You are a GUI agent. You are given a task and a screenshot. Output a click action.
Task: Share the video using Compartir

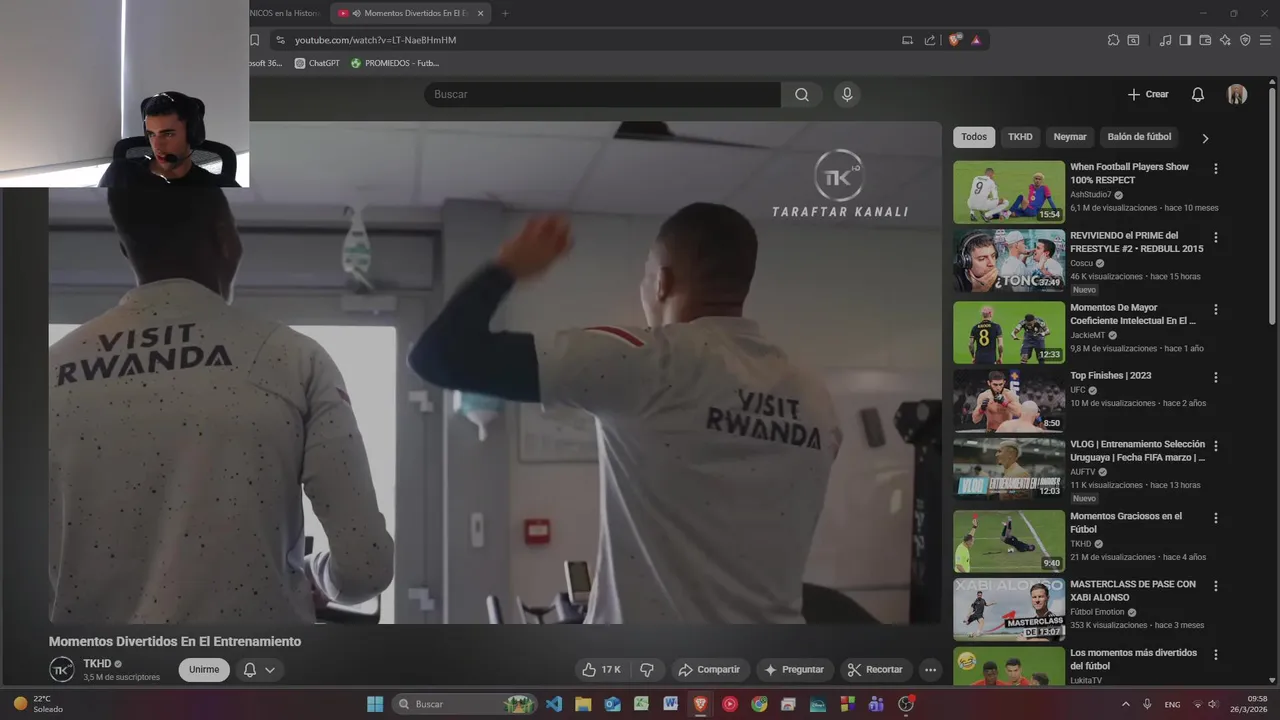point(709,670)
